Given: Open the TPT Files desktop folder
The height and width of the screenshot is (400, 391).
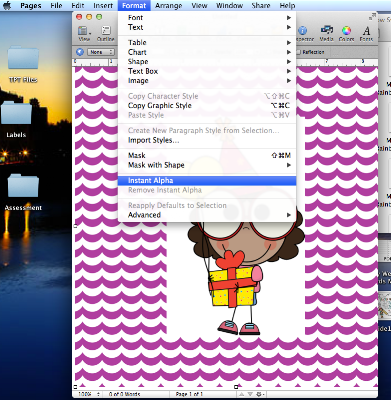Looking at the screenshot, I should click(23, 64).
